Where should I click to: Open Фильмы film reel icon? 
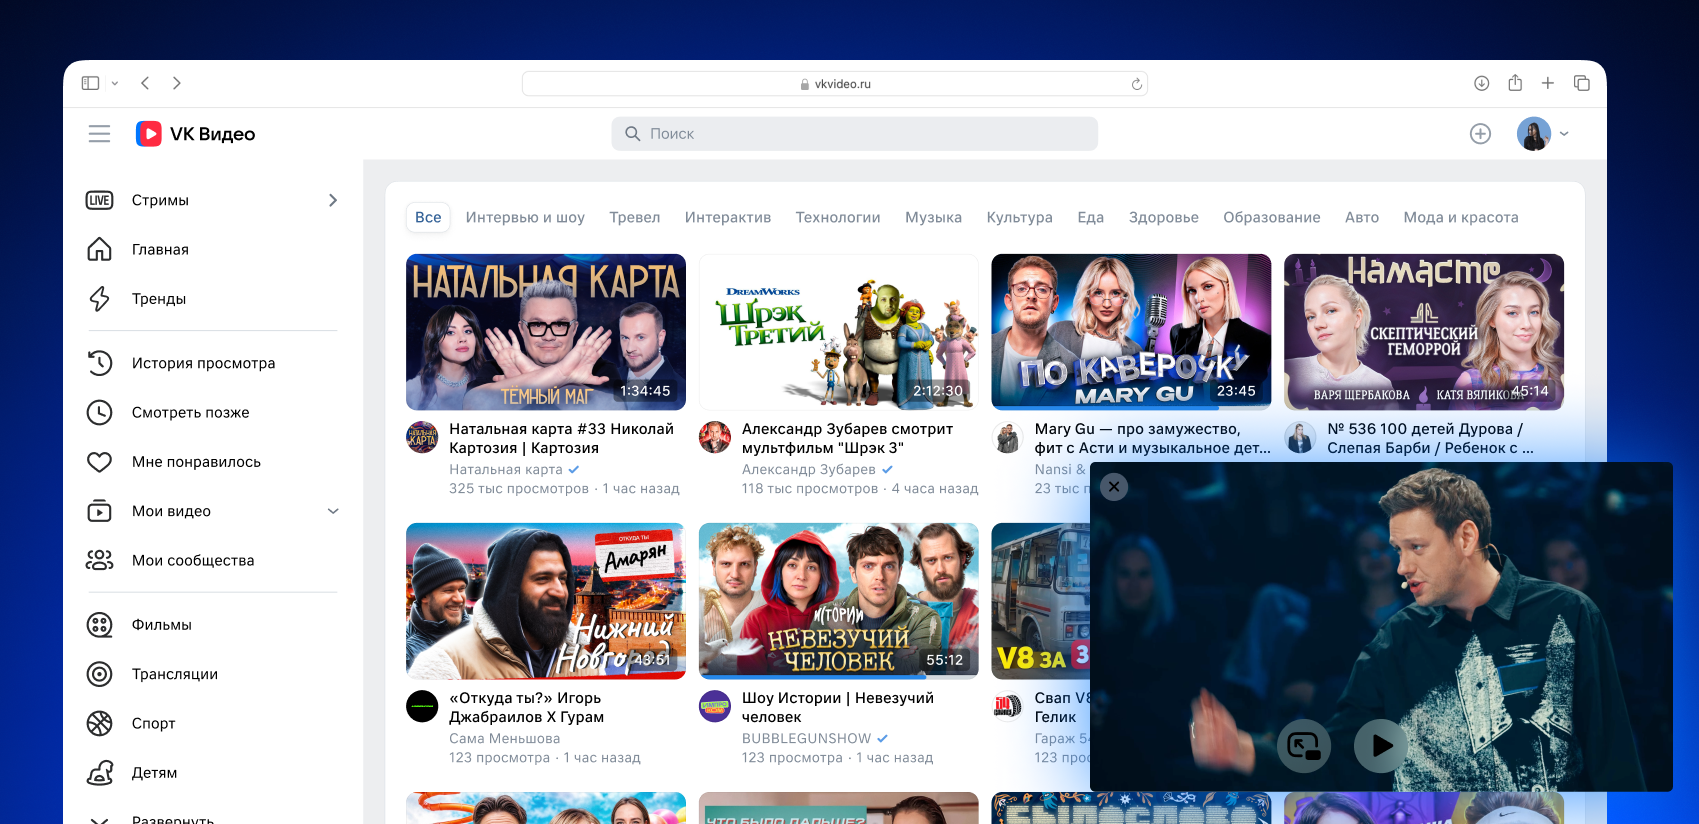pos(99,625)
